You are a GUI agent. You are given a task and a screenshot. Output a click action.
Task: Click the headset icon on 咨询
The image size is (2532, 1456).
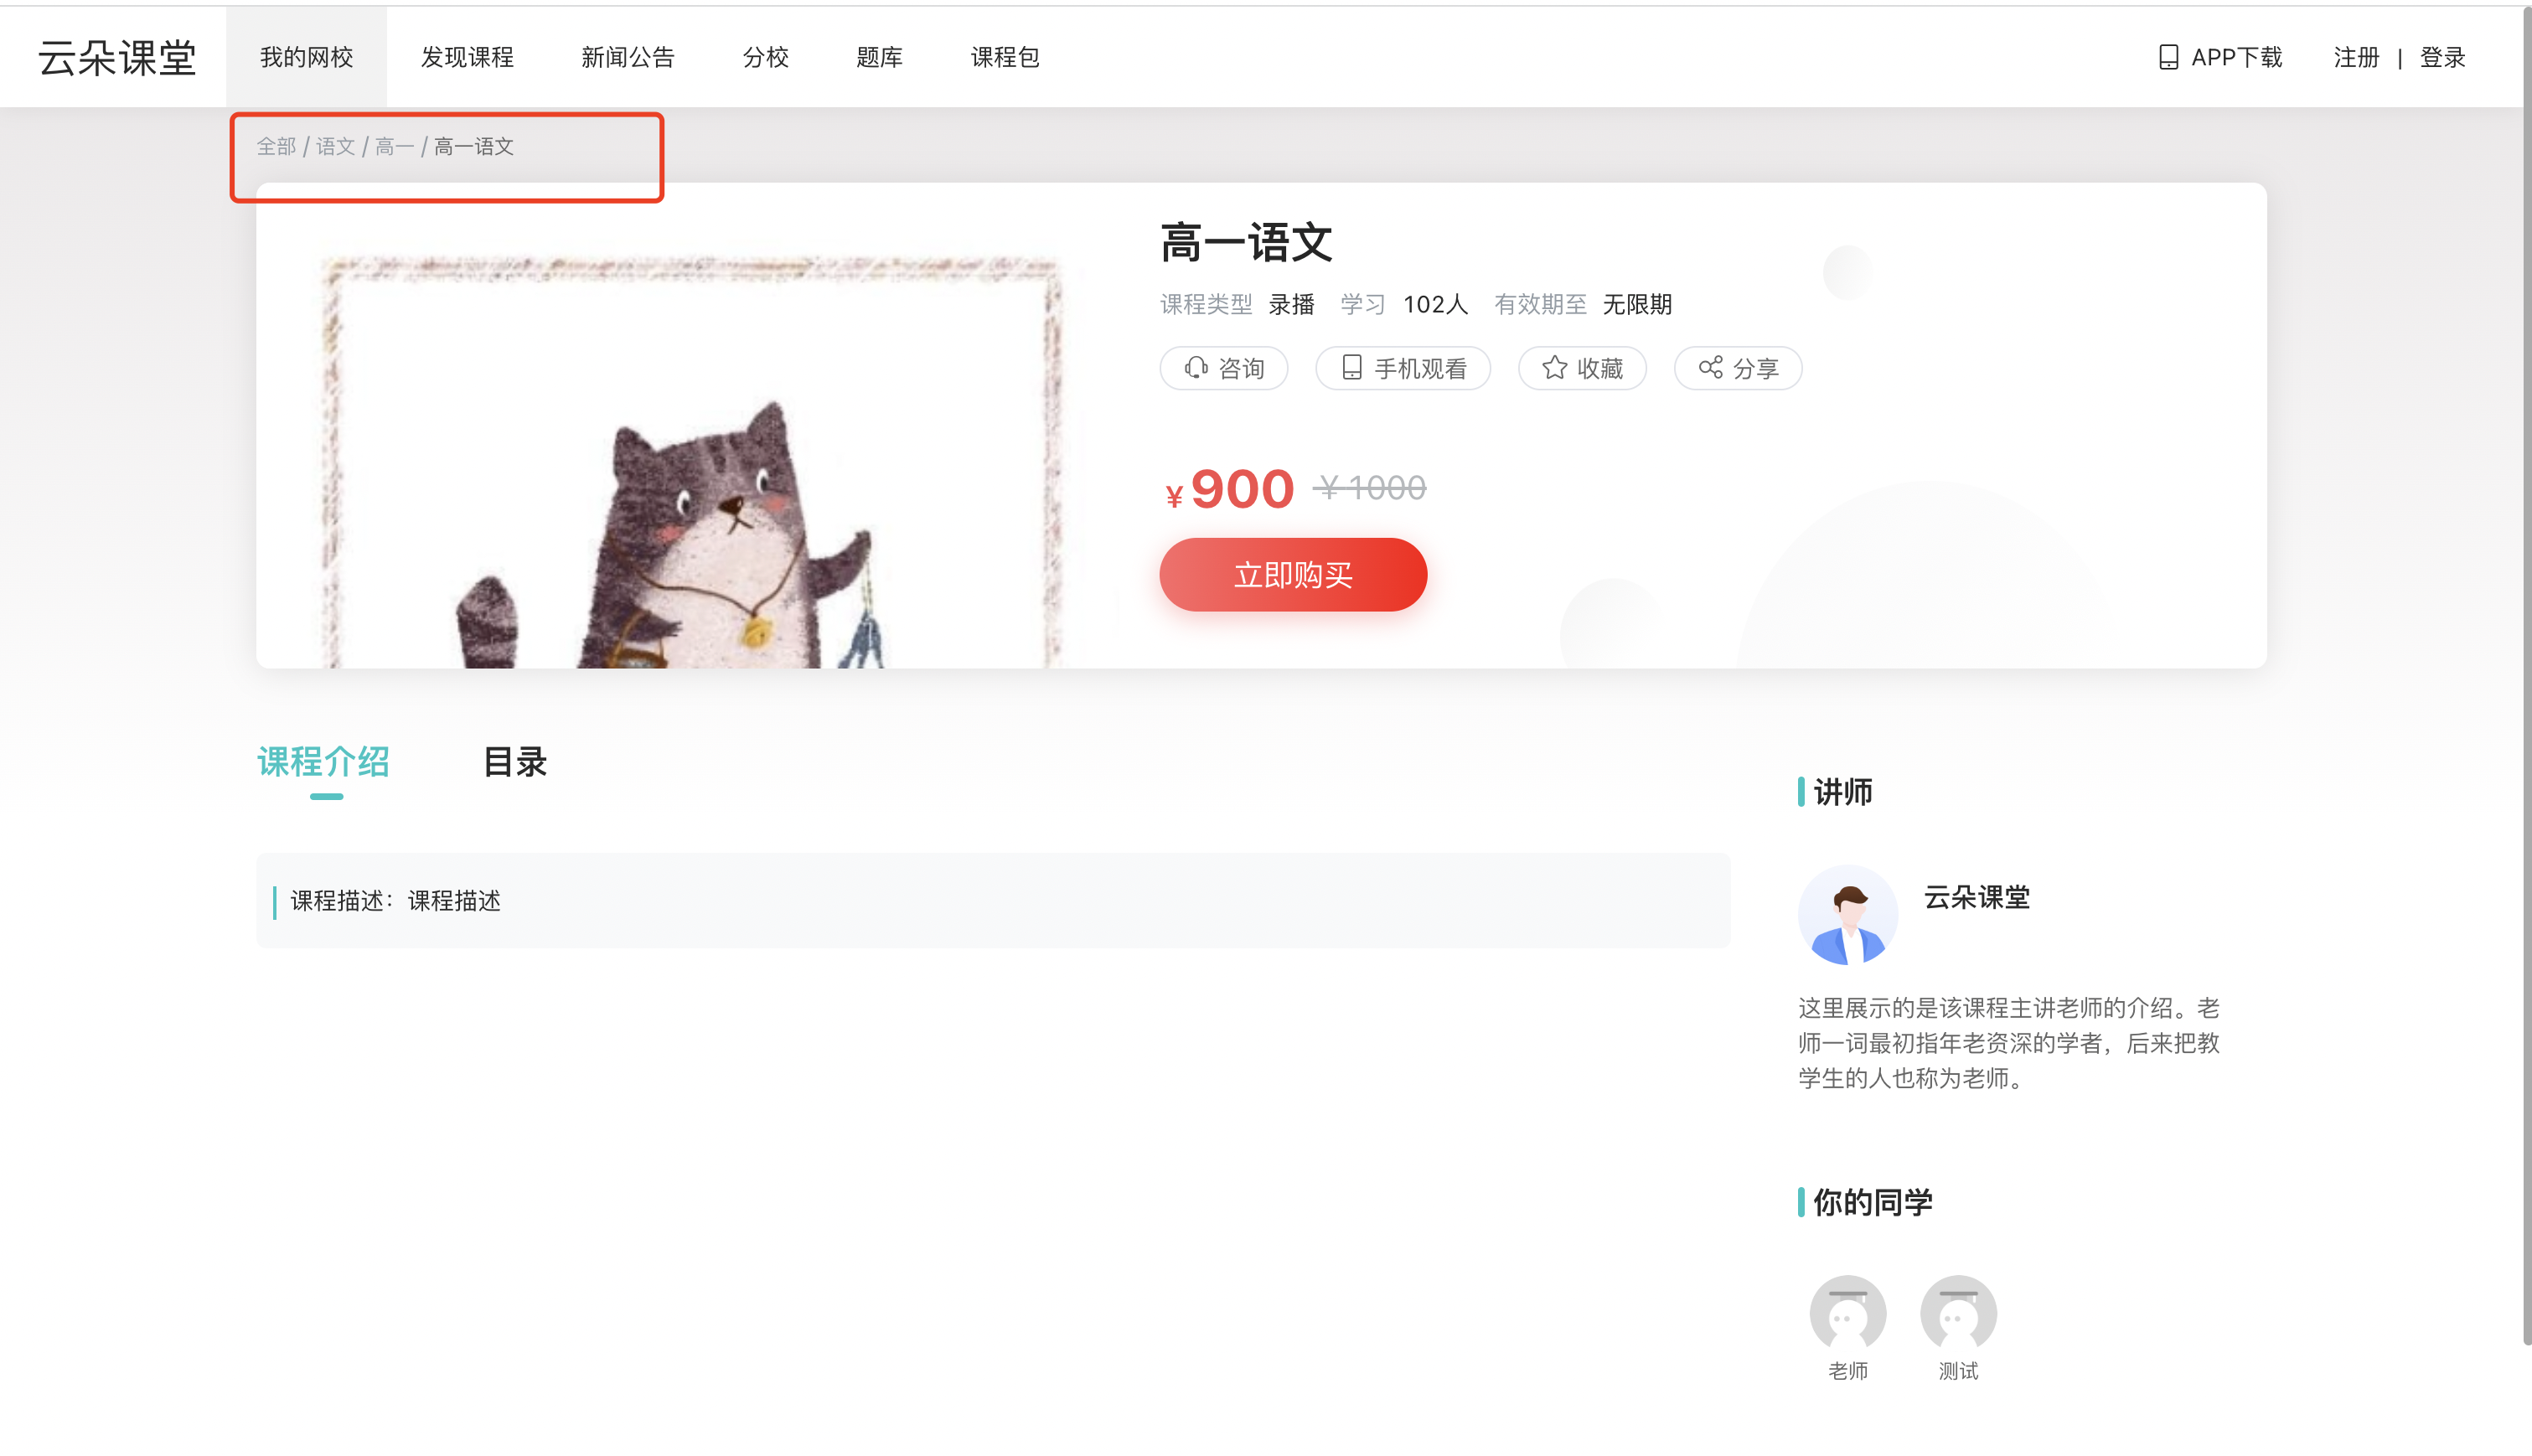tap(1195, 368)
